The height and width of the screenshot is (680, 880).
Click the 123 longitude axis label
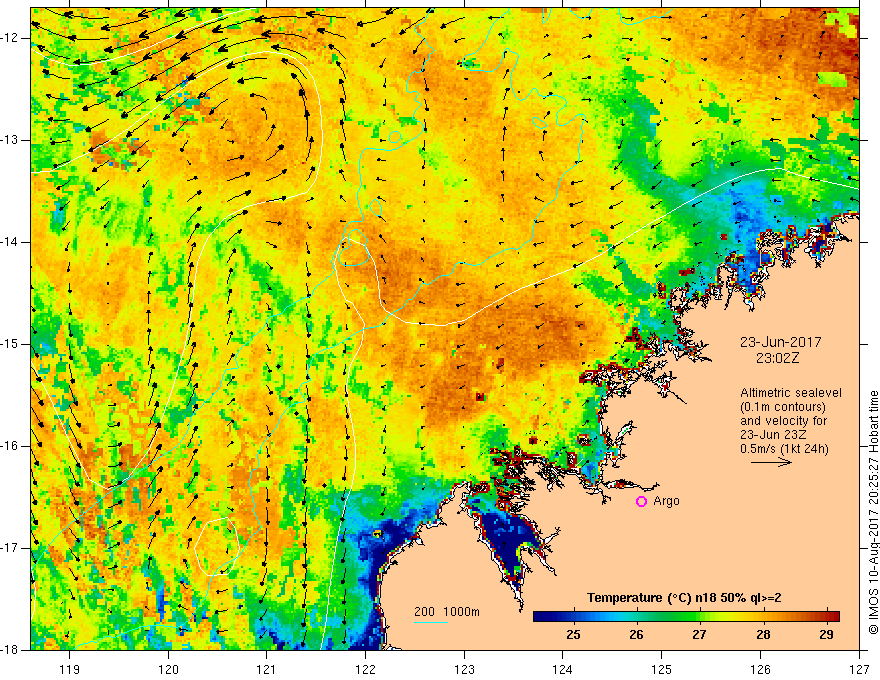pos(464,669)
